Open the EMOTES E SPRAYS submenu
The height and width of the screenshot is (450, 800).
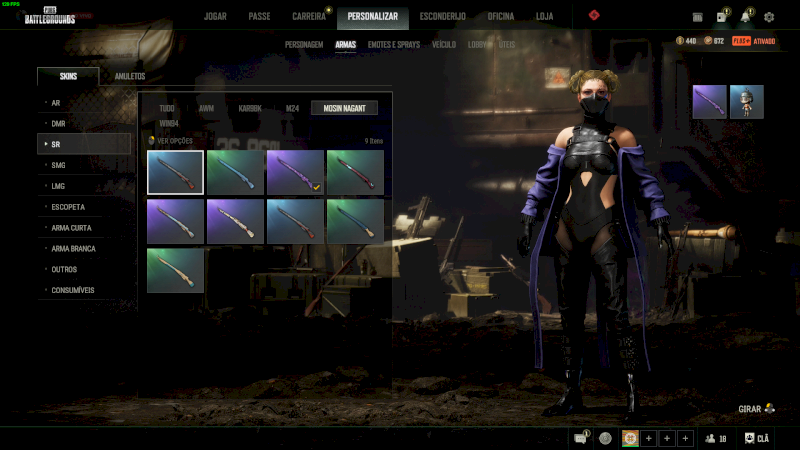pos(393,45)
